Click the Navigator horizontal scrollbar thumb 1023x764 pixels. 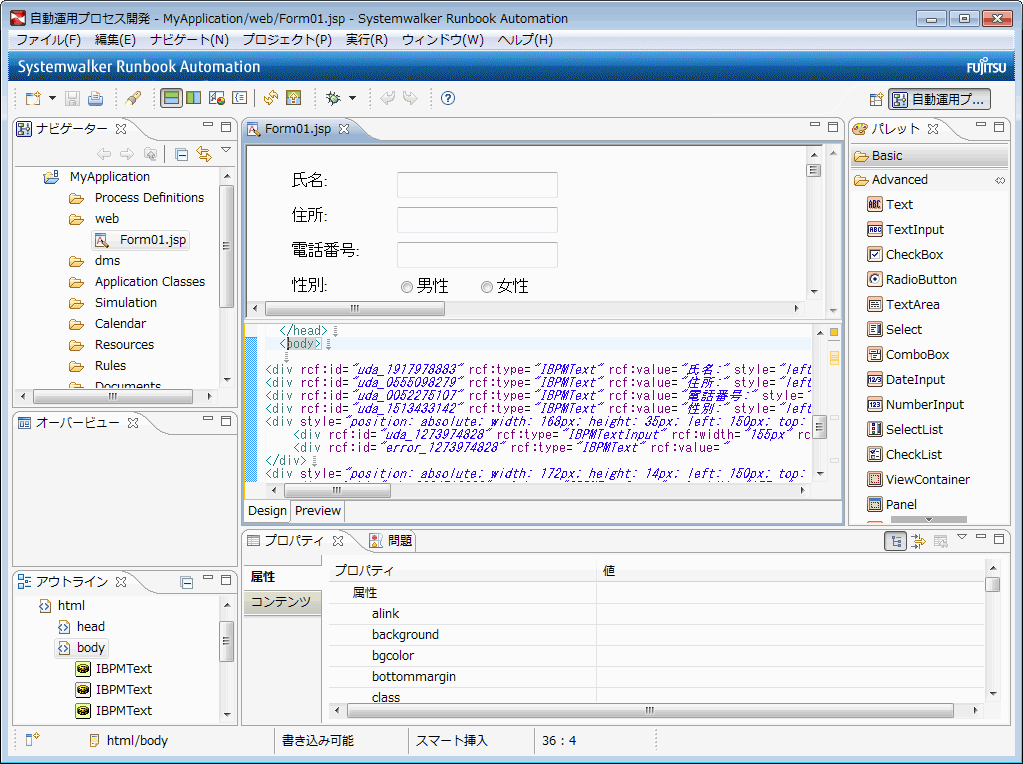tap(113, 397)
